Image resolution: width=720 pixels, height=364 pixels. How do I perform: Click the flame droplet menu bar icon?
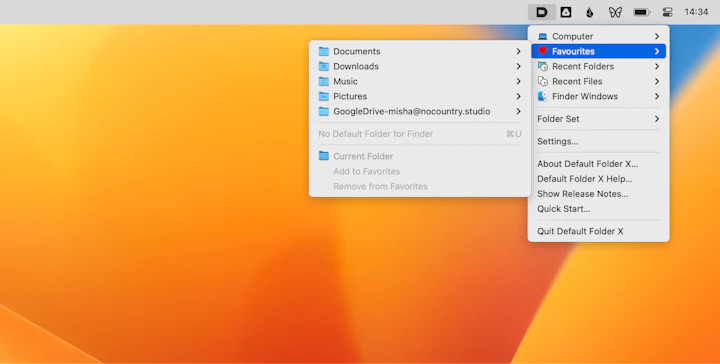tap(590, 12)
